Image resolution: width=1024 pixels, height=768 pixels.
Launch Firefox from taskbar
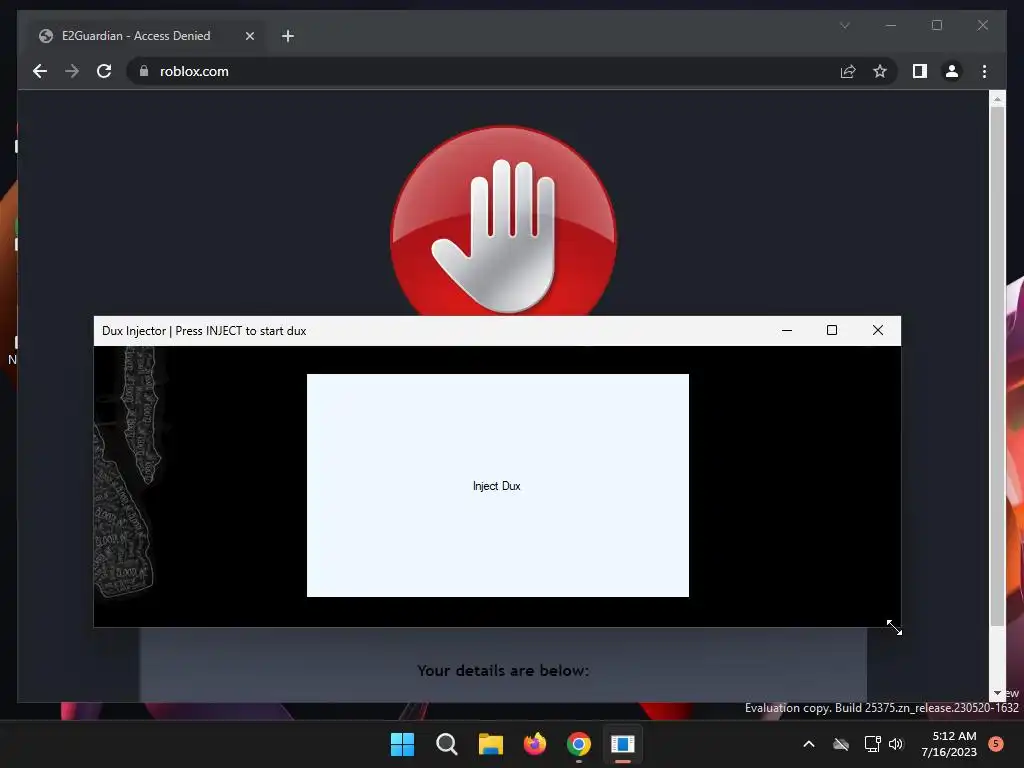tap(535, 744)
